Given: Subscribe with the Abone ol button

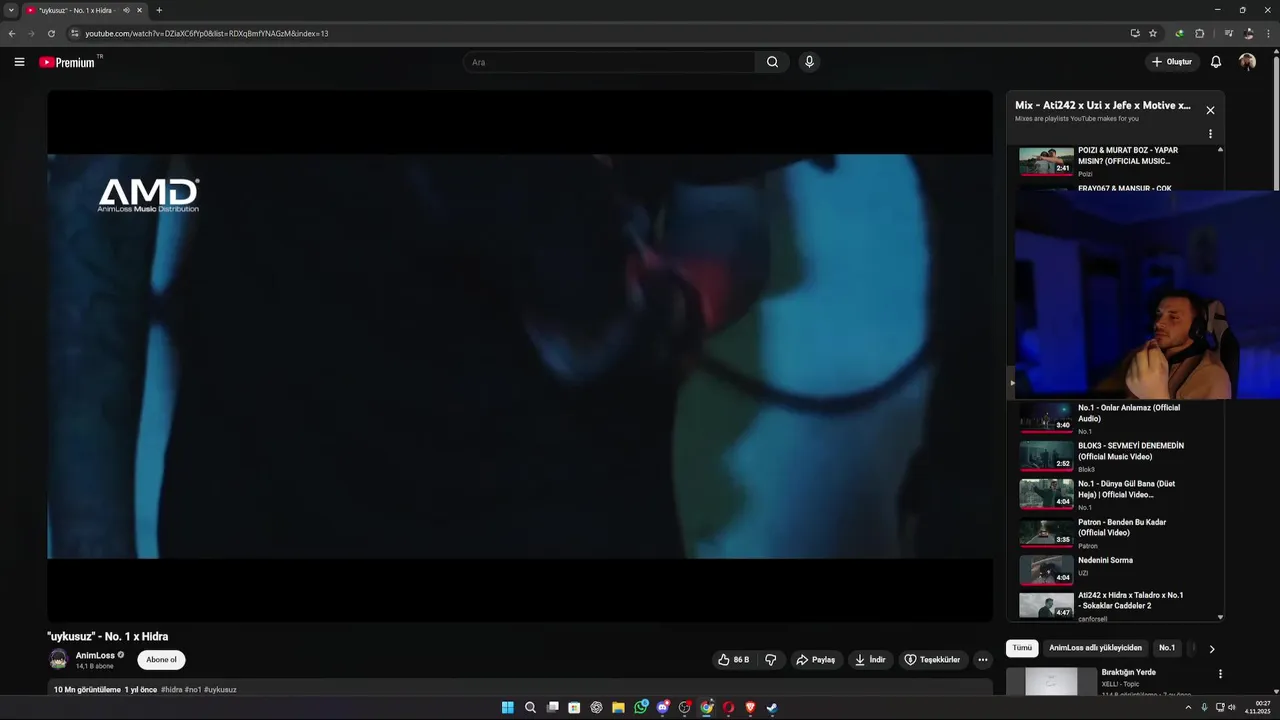Looking at the screenshot, I should pyautogui.click(x=161, y=660).
